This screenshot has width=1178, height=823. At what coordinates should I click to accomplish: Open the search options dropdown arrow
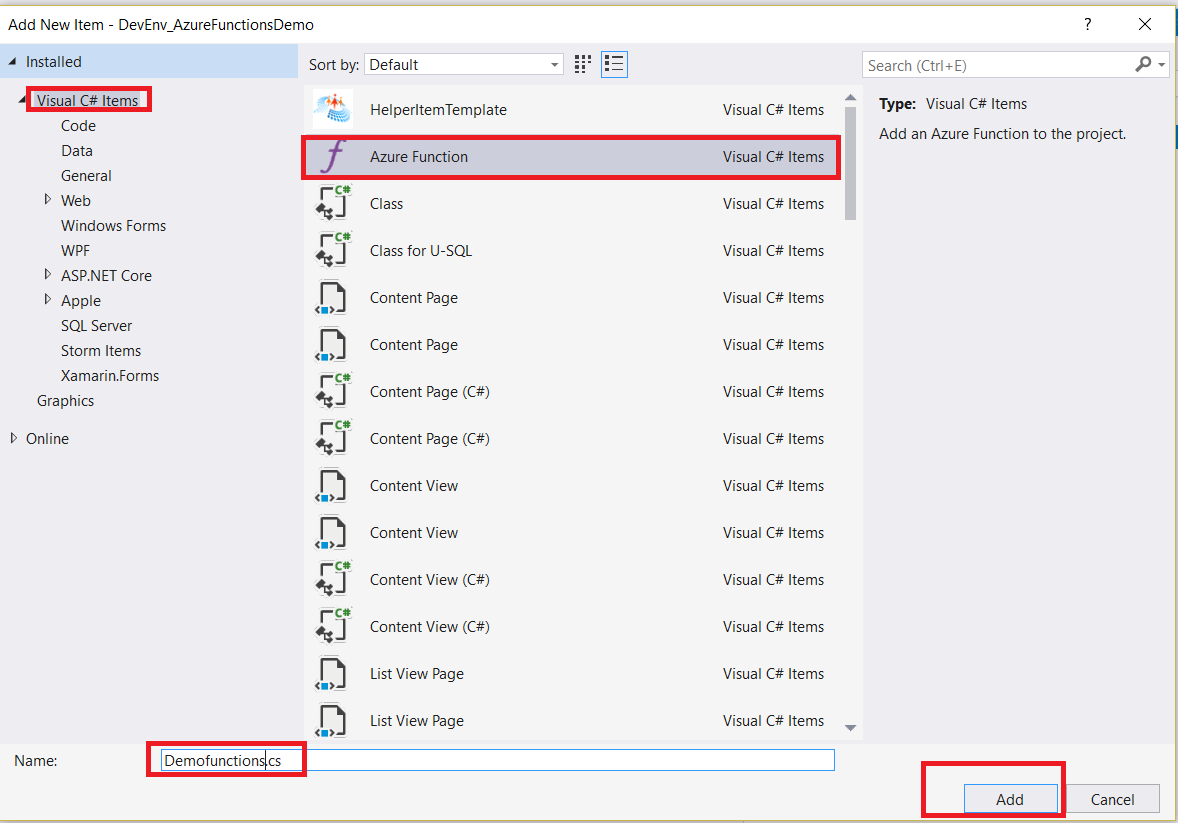pos(1161,65)
